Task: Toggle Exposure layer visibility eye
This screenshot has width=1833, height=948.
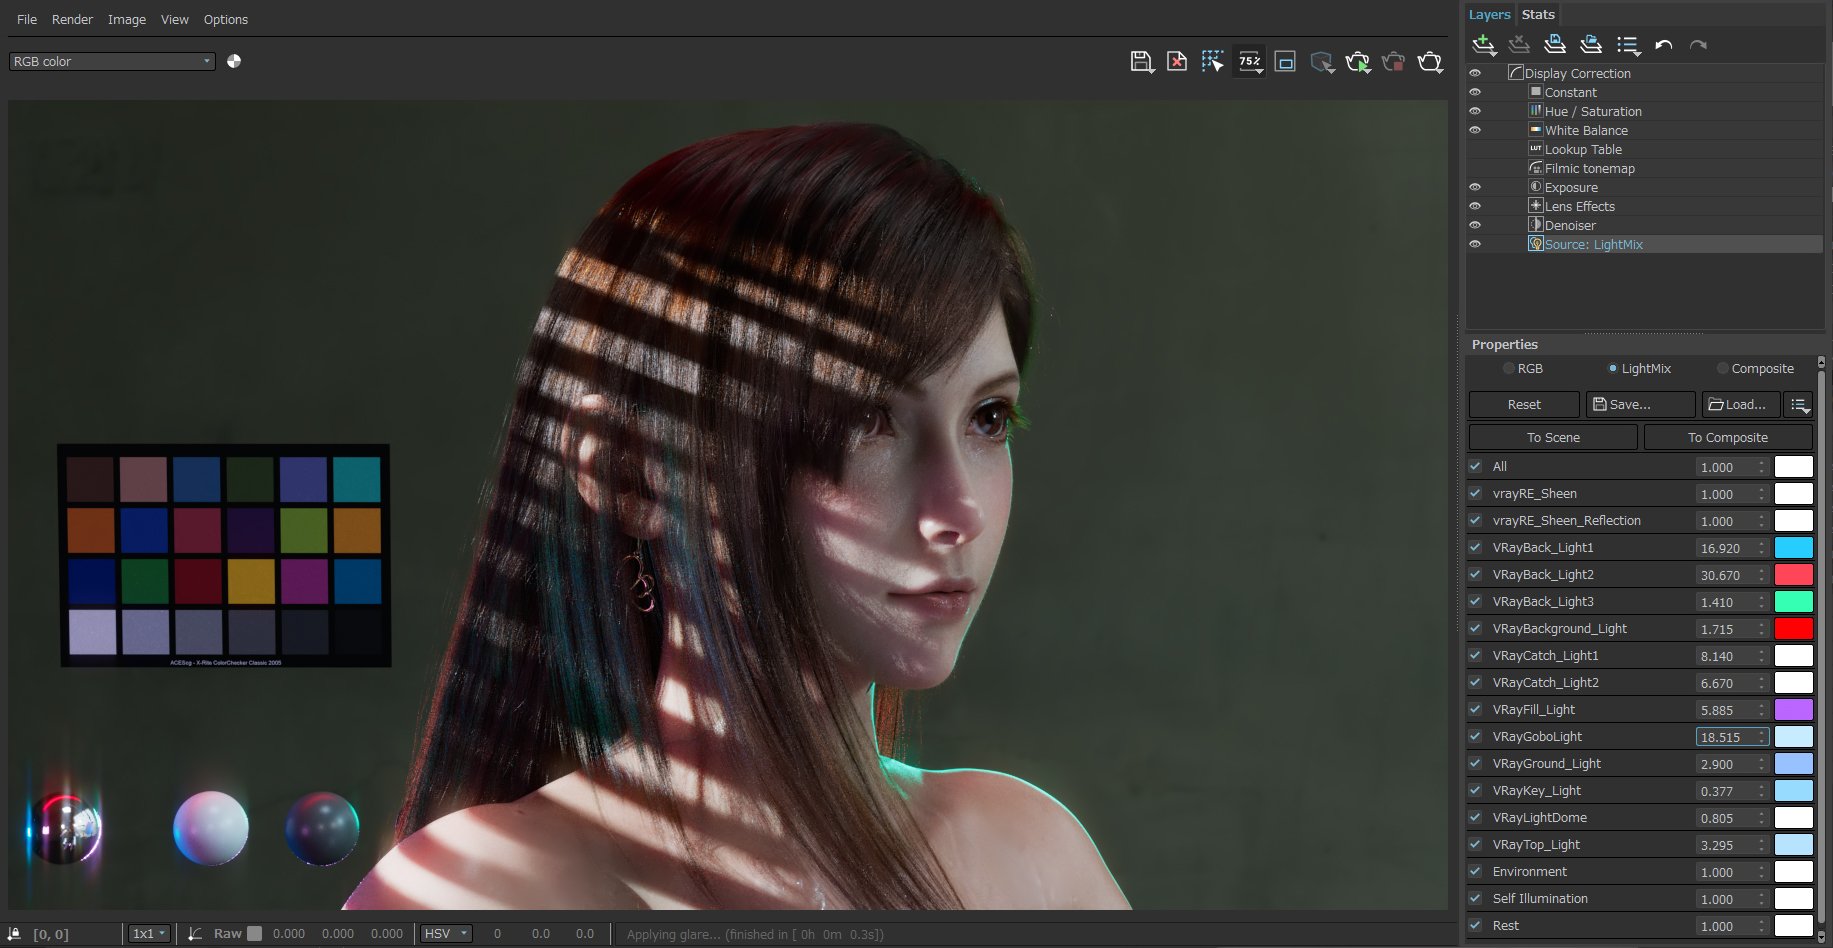Action: pyautogui.click(x=1475, y=187)
